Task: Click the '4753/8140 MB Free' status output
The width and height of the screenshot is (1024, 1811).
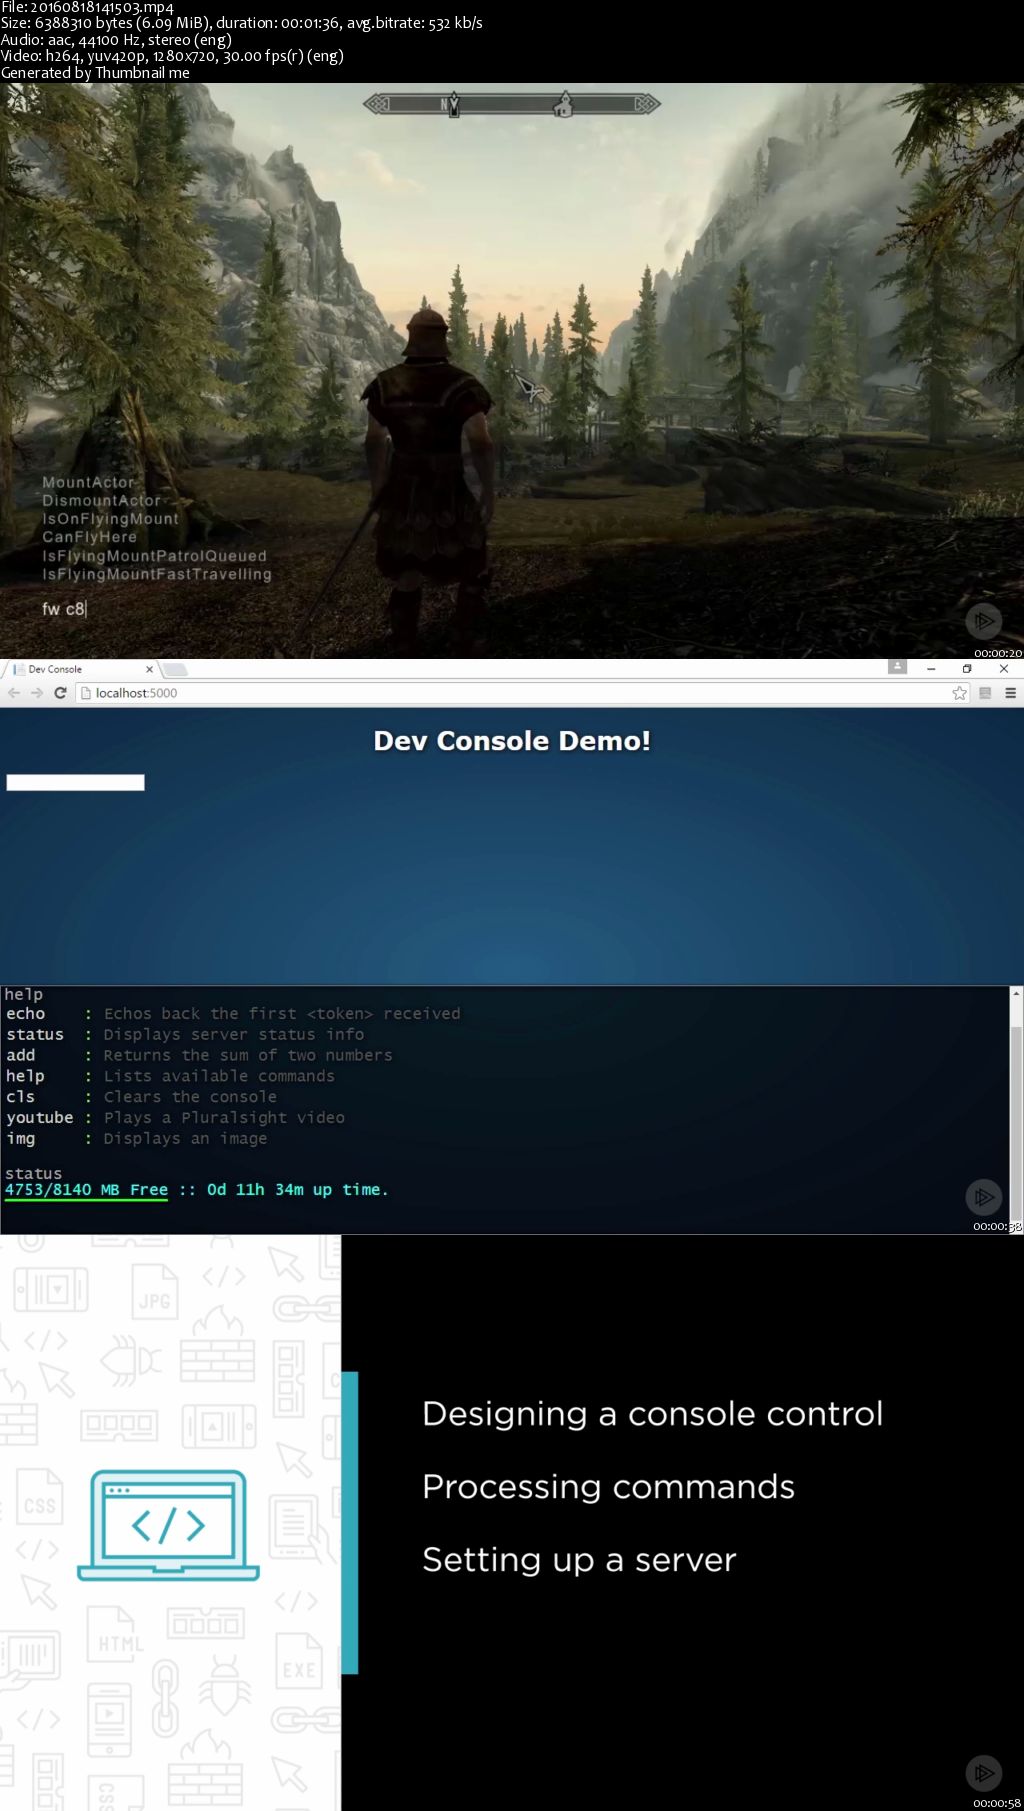Action: (86, 1190)
